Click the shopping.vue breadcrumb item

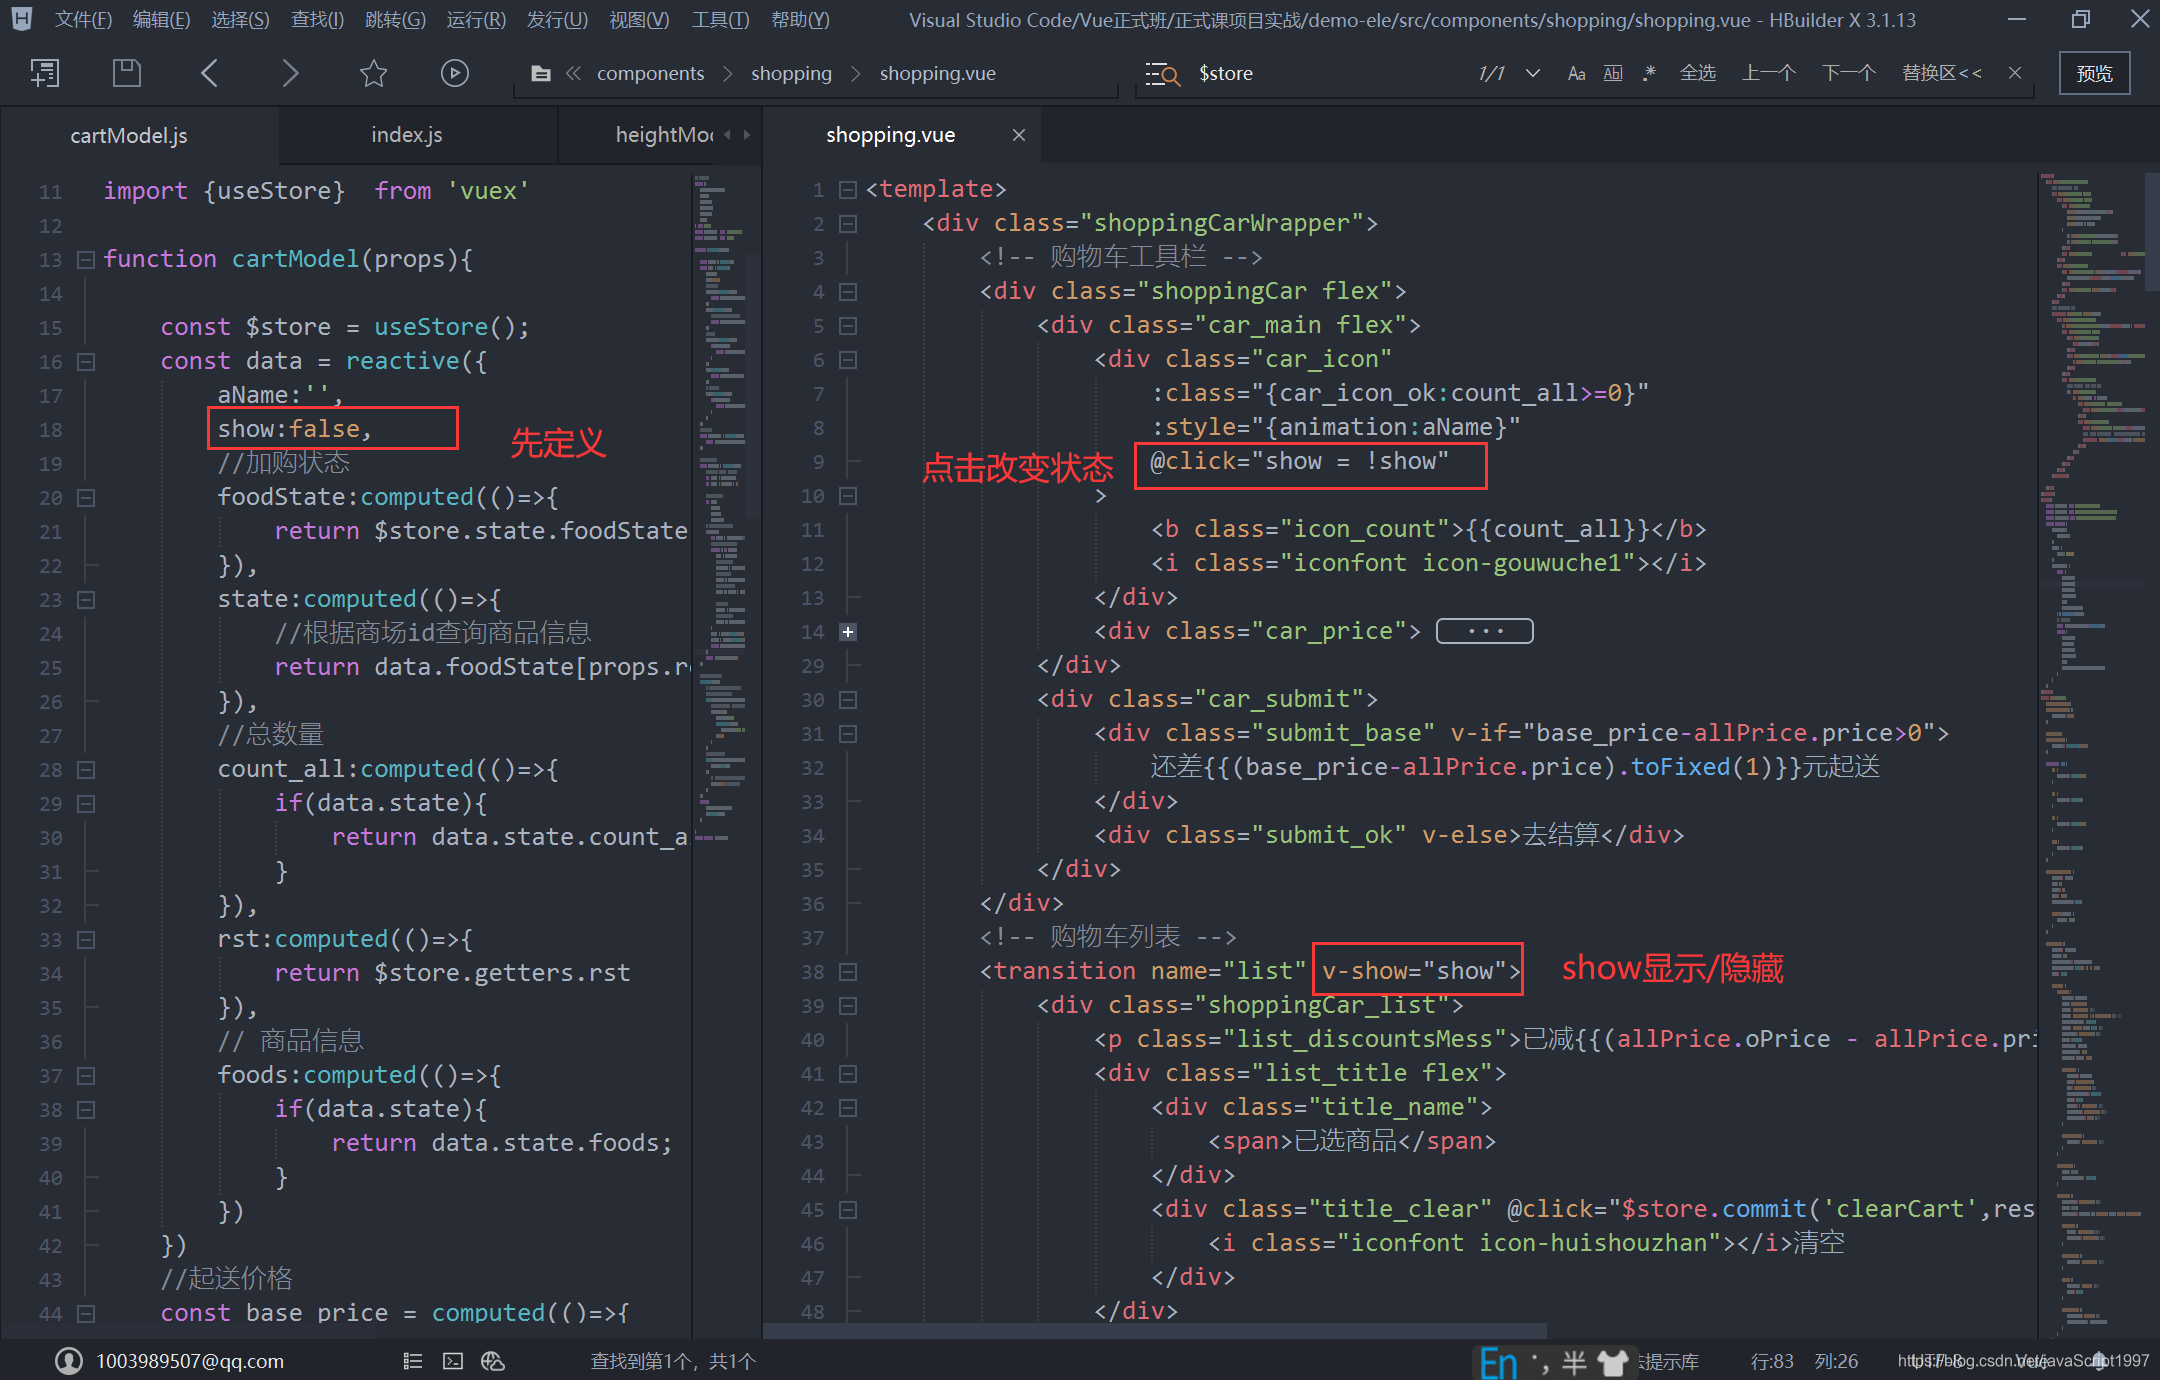(x=937, y=73)
